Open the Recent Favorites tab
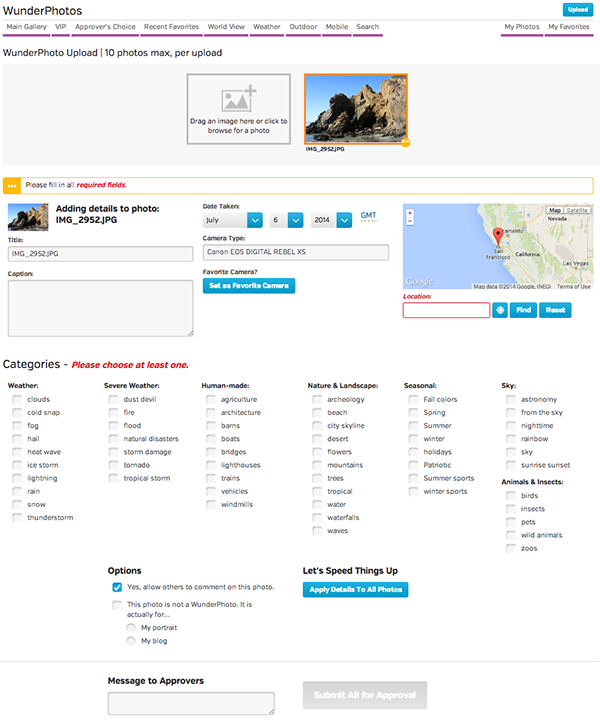The height and width of the screenshot is (726, 600). 171,27
